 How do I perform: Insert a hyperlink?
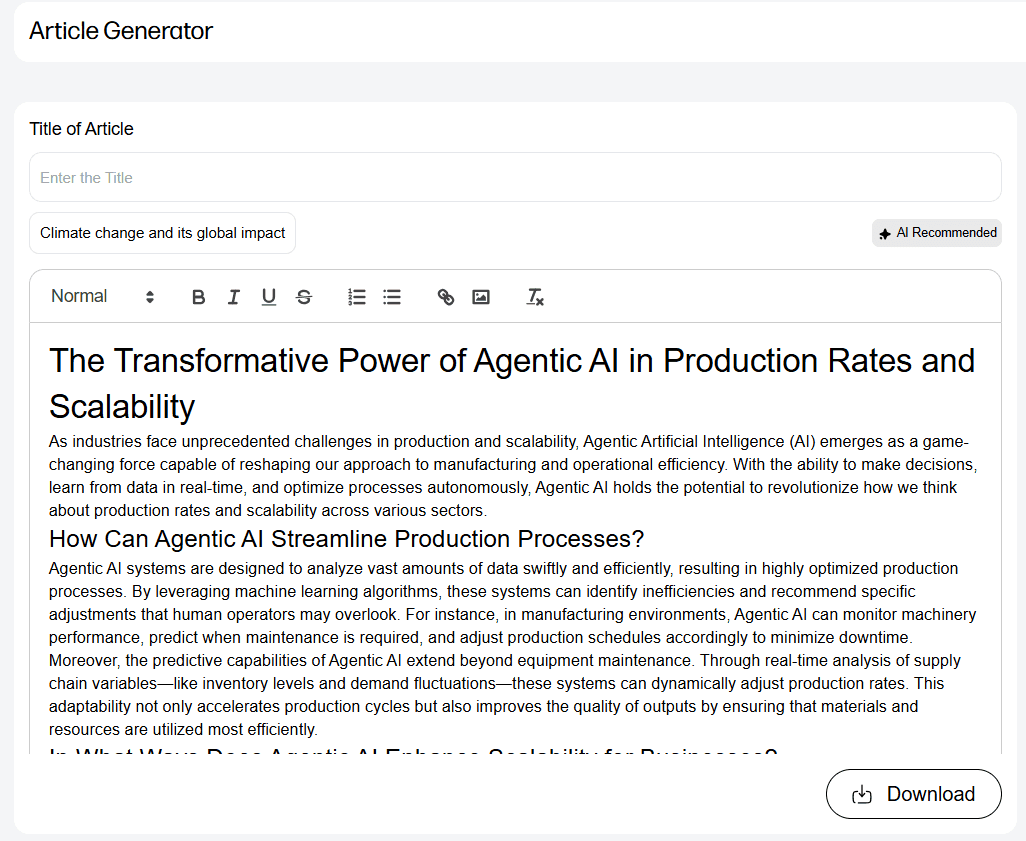pyautogui.click(x=446, y=297)
